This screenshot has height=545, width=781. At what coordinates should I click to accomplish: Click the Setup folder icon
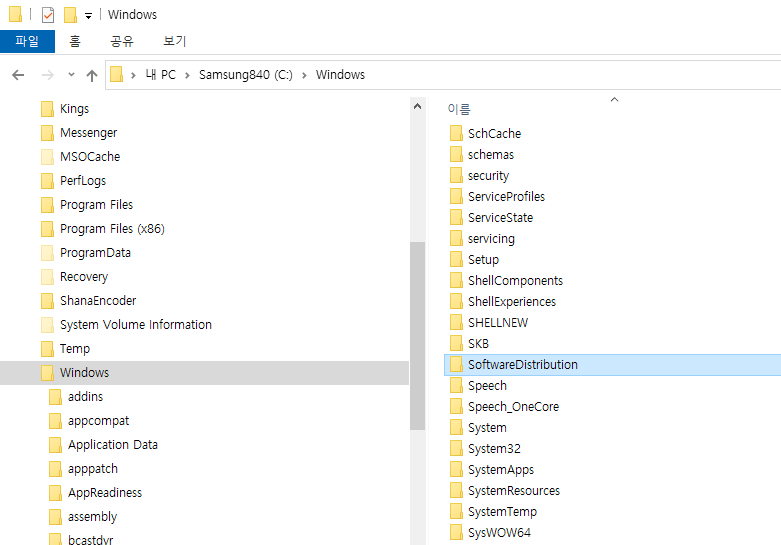[456, 260]
